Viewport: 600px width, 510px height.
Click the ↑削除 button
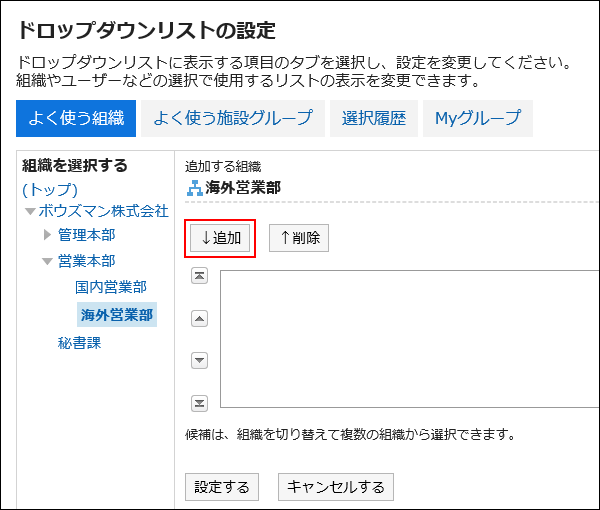(299, 238)
